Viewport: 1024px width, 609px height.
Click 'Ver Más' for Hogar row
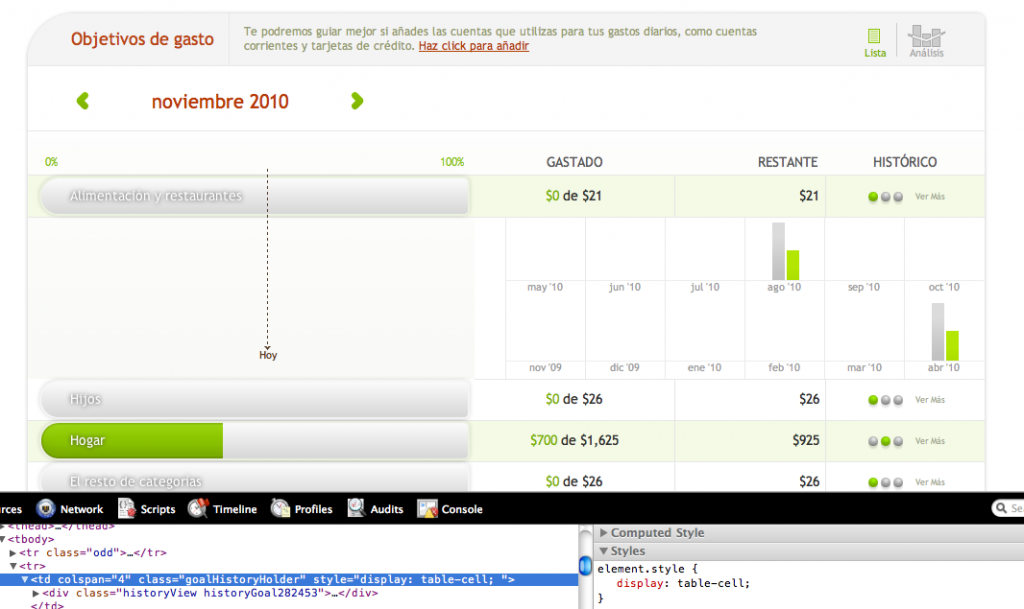[x=929, y=441]
